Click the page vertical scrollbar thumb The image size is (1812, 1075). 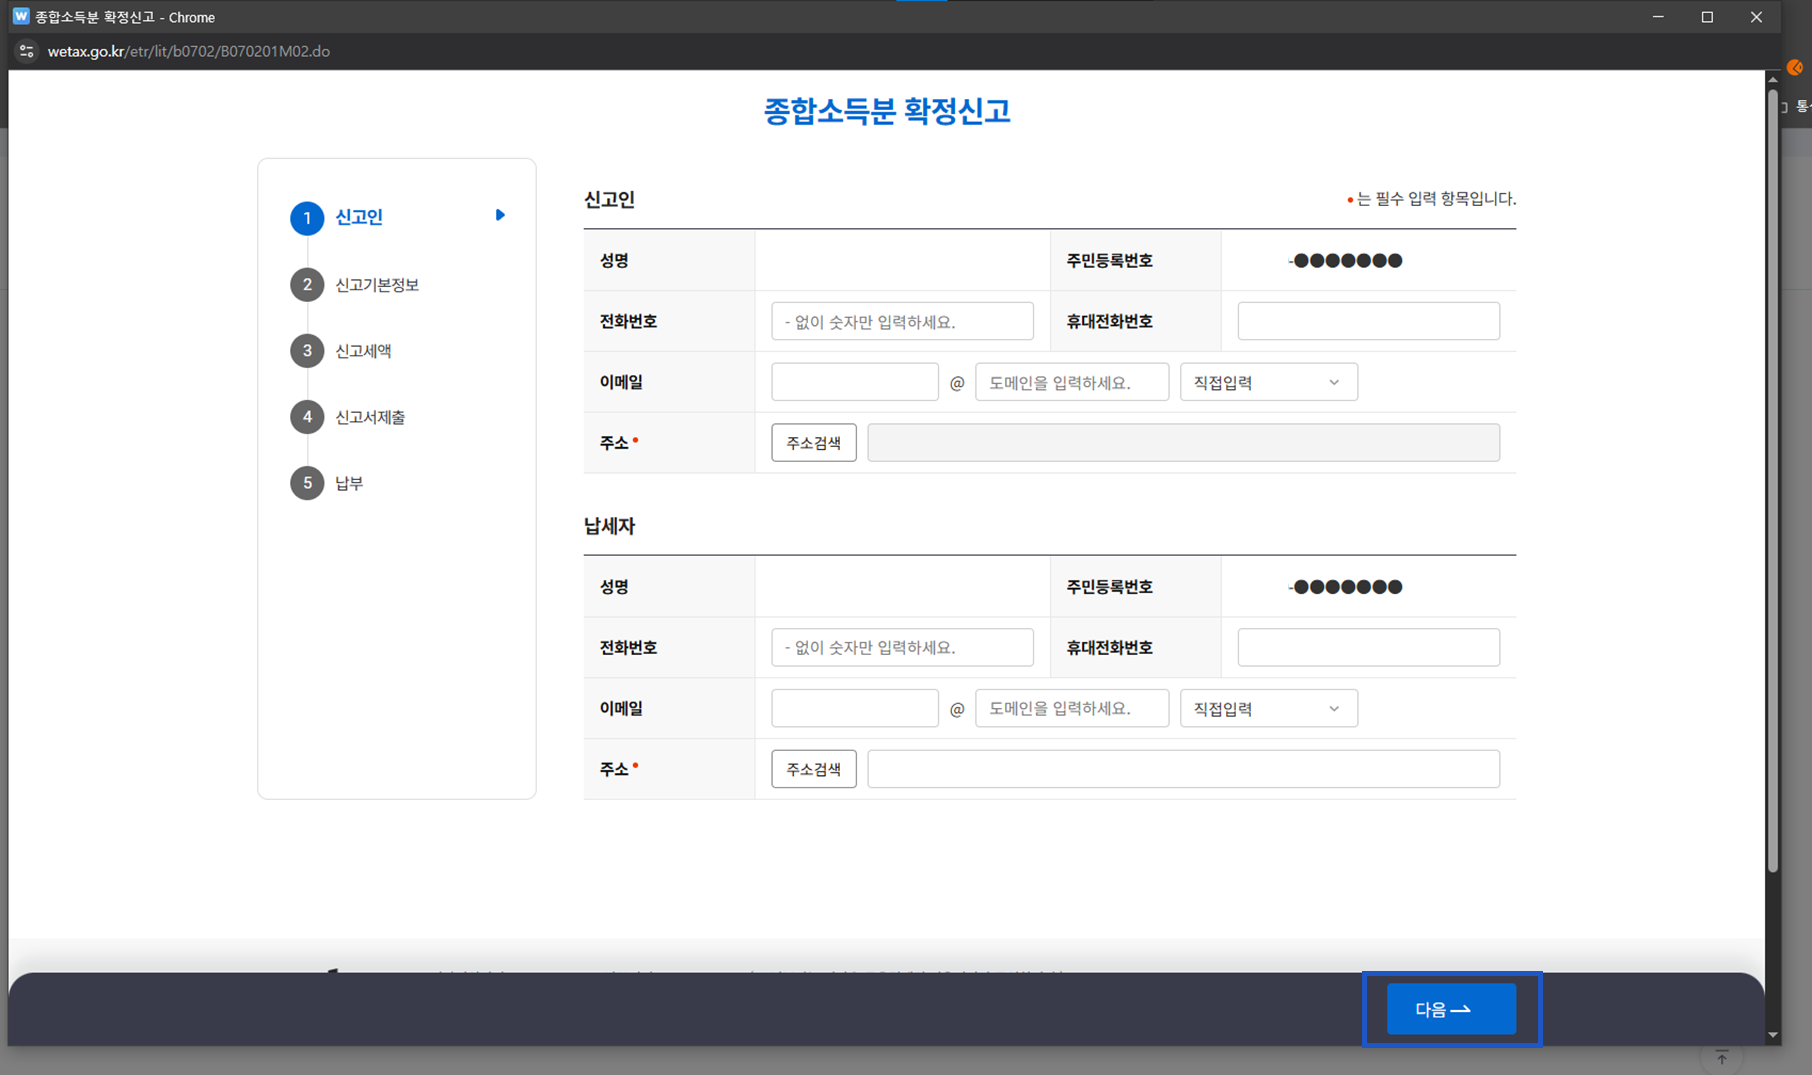coord(1772,480)
